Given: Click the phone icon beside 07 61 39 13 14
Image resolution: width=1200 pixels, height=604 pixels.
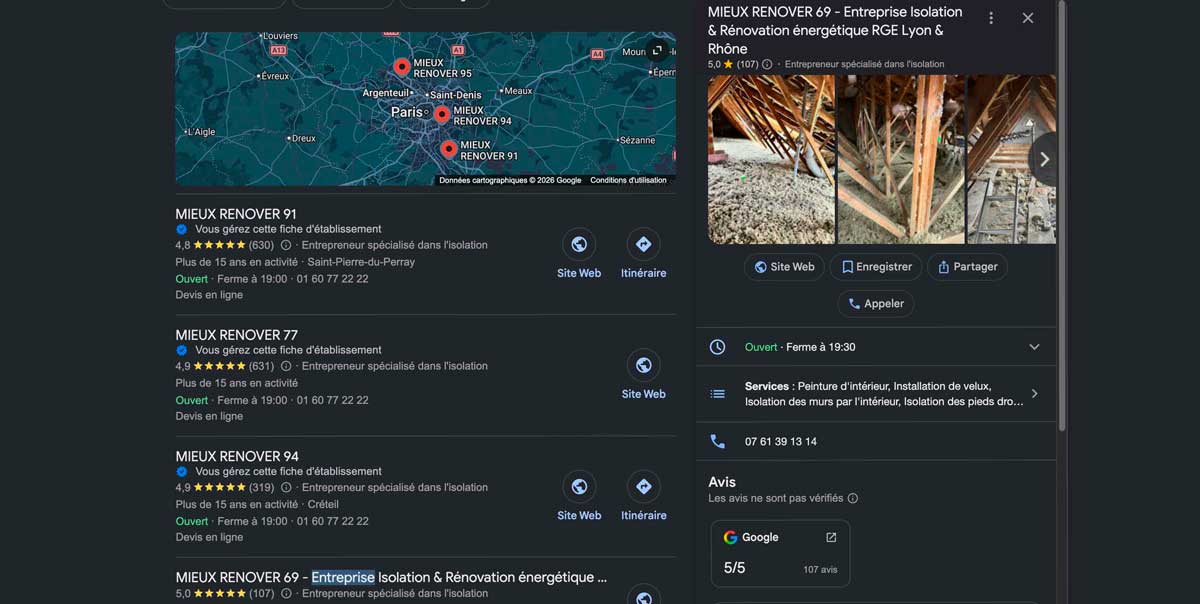Looking at the screenshot, I should (717, 441).
